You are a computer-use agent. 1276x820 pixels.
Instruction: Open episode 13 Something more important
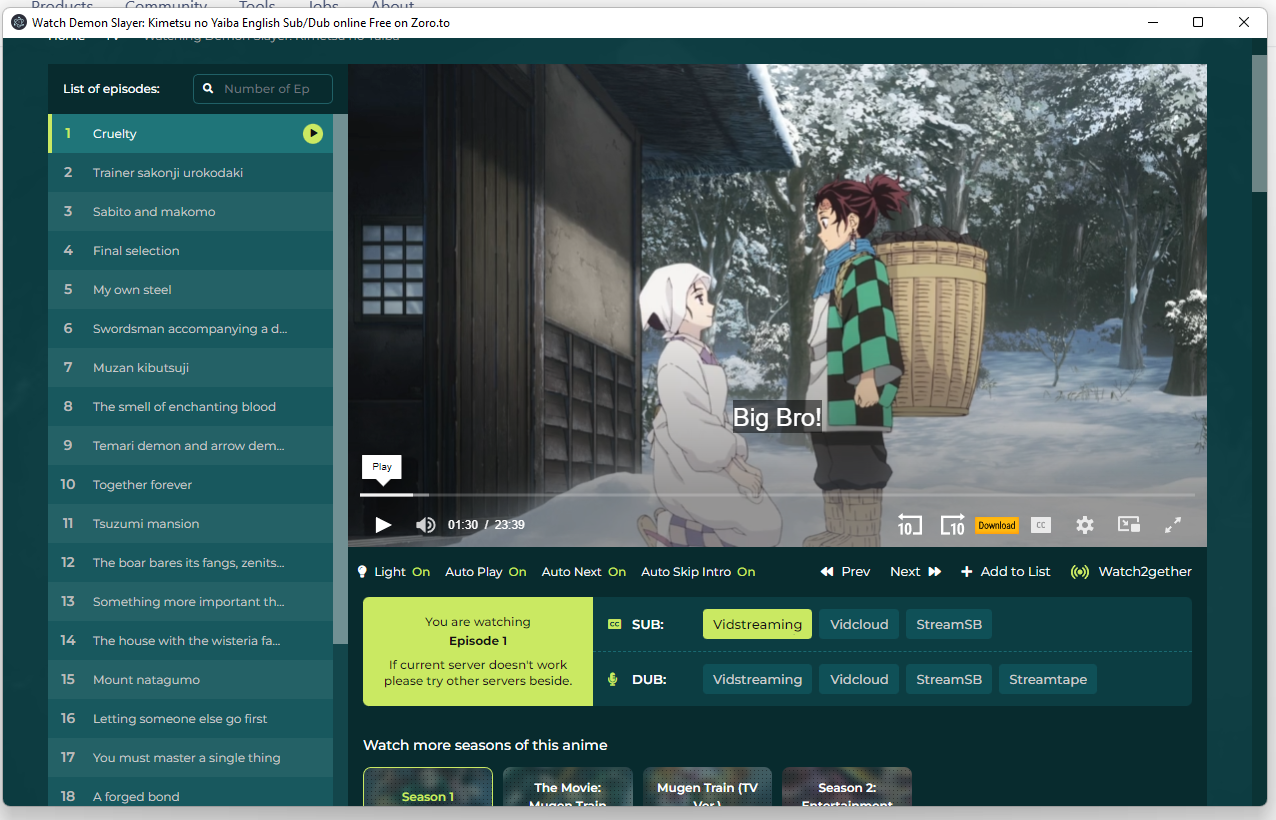190,602
